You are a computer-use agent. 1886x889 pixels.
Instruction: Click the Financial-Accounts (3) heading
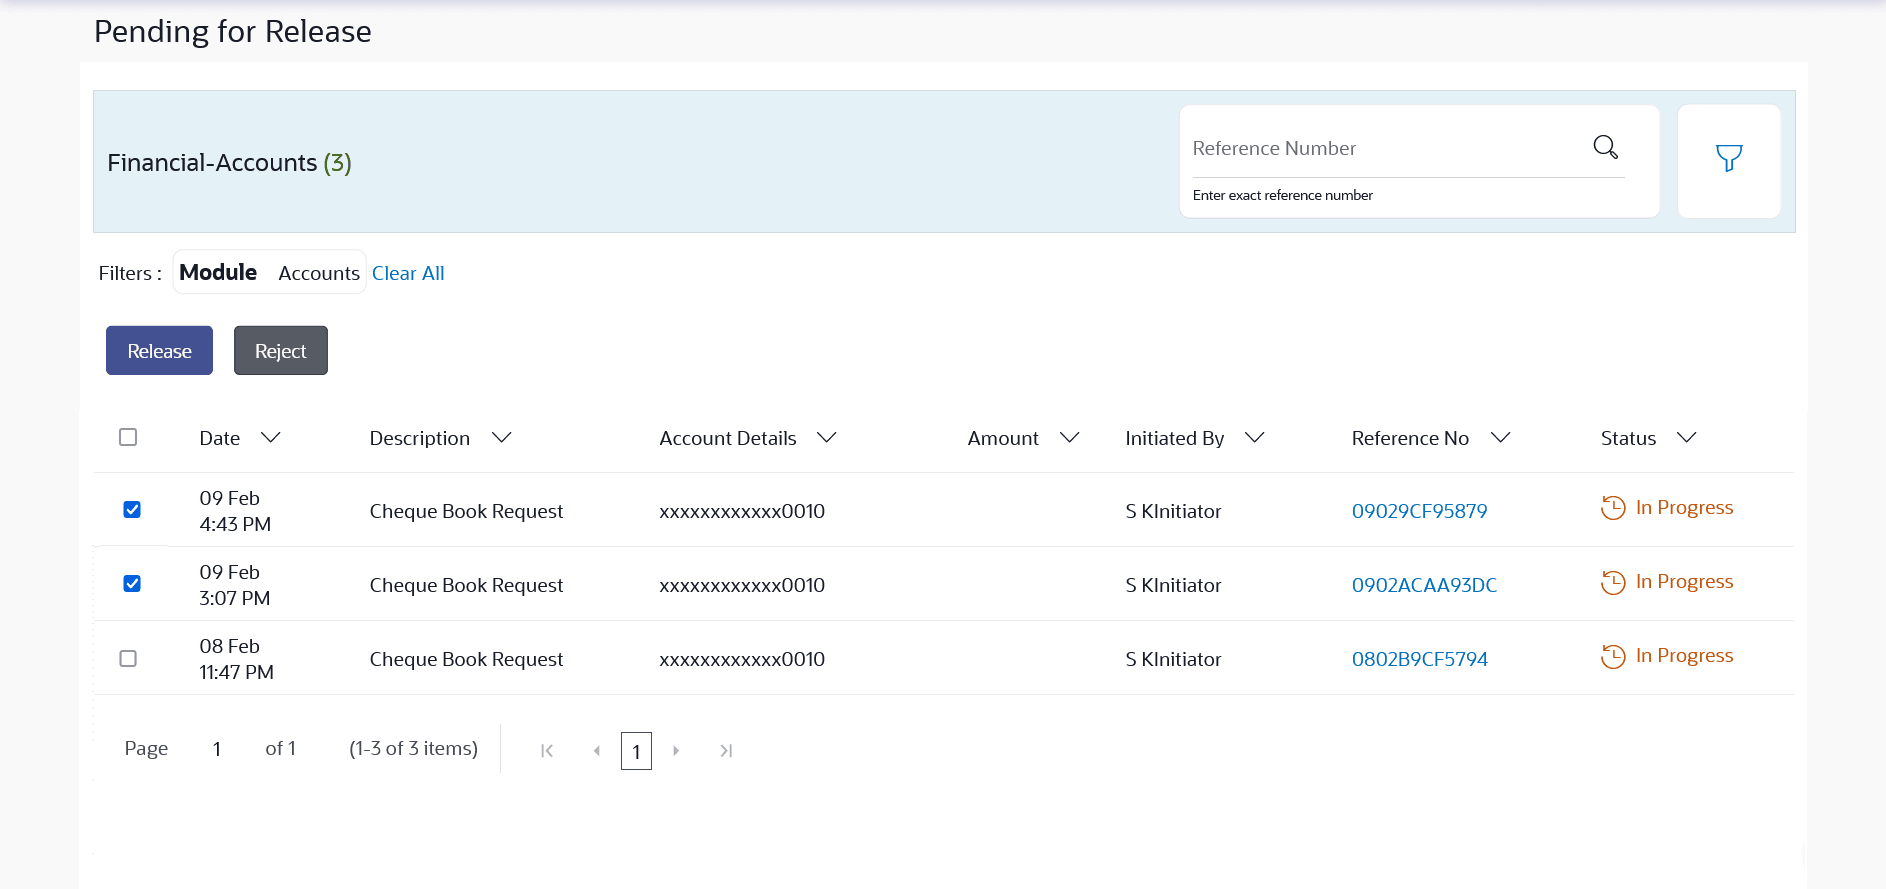point(229,163)
